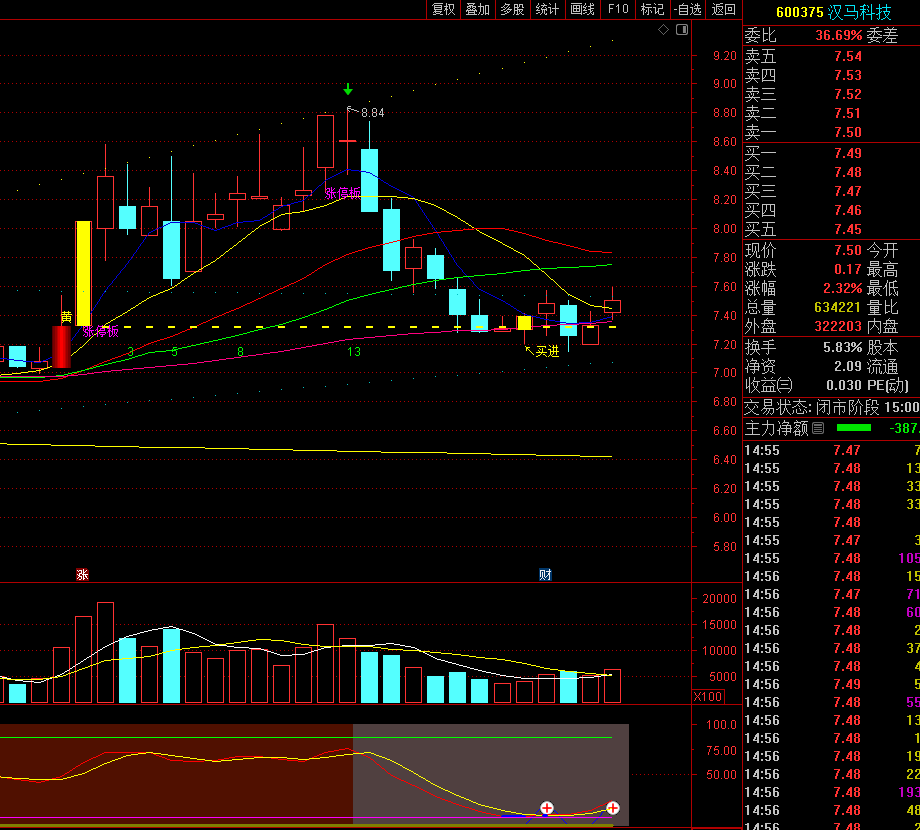The height and width of the screenshot is (830, 920).
Task: Select the 买三 7.47 bid row
Action: pyautogui.click(x=831, y=191)
